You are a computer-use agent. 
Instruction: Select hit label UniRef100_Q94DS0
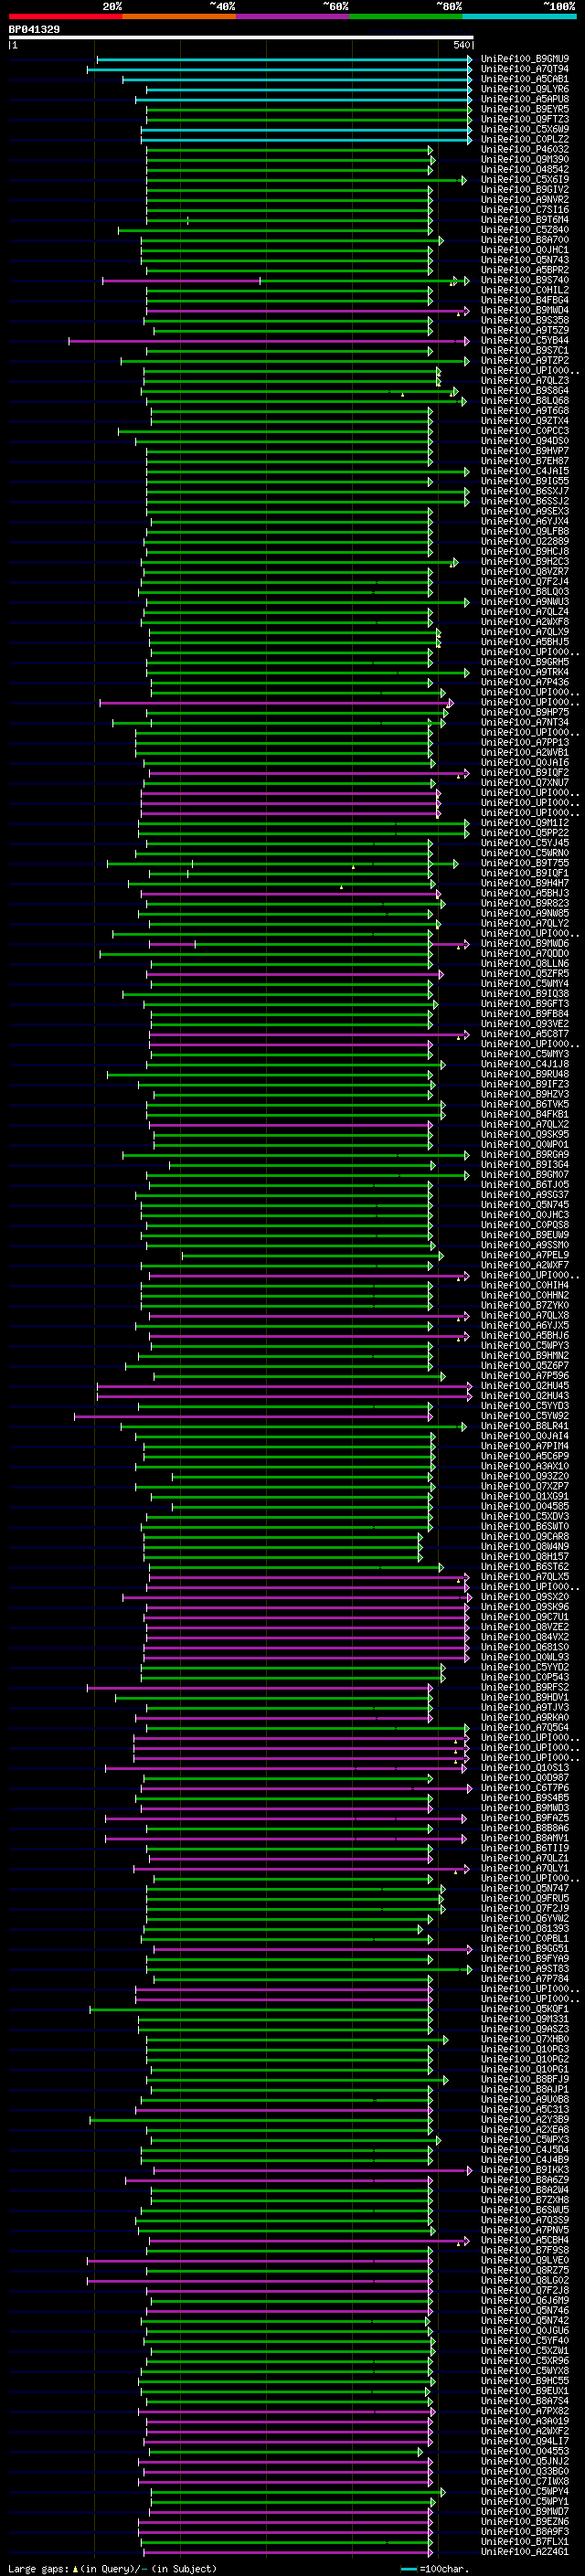525,441
